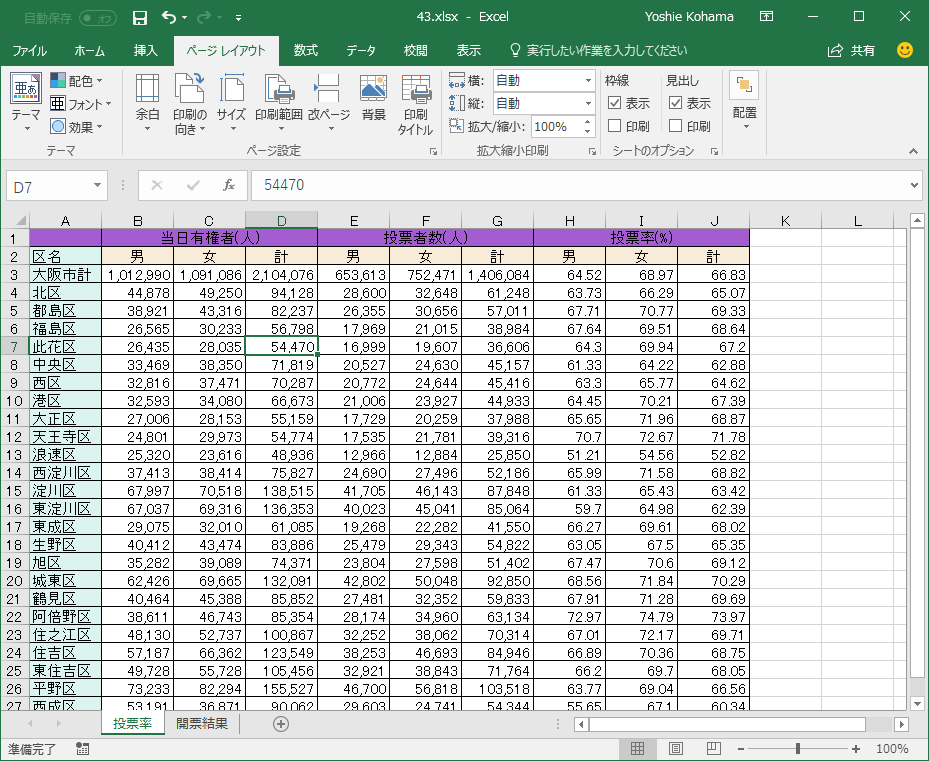
Task: Add a new sheet with plus button
Action: 281,724
